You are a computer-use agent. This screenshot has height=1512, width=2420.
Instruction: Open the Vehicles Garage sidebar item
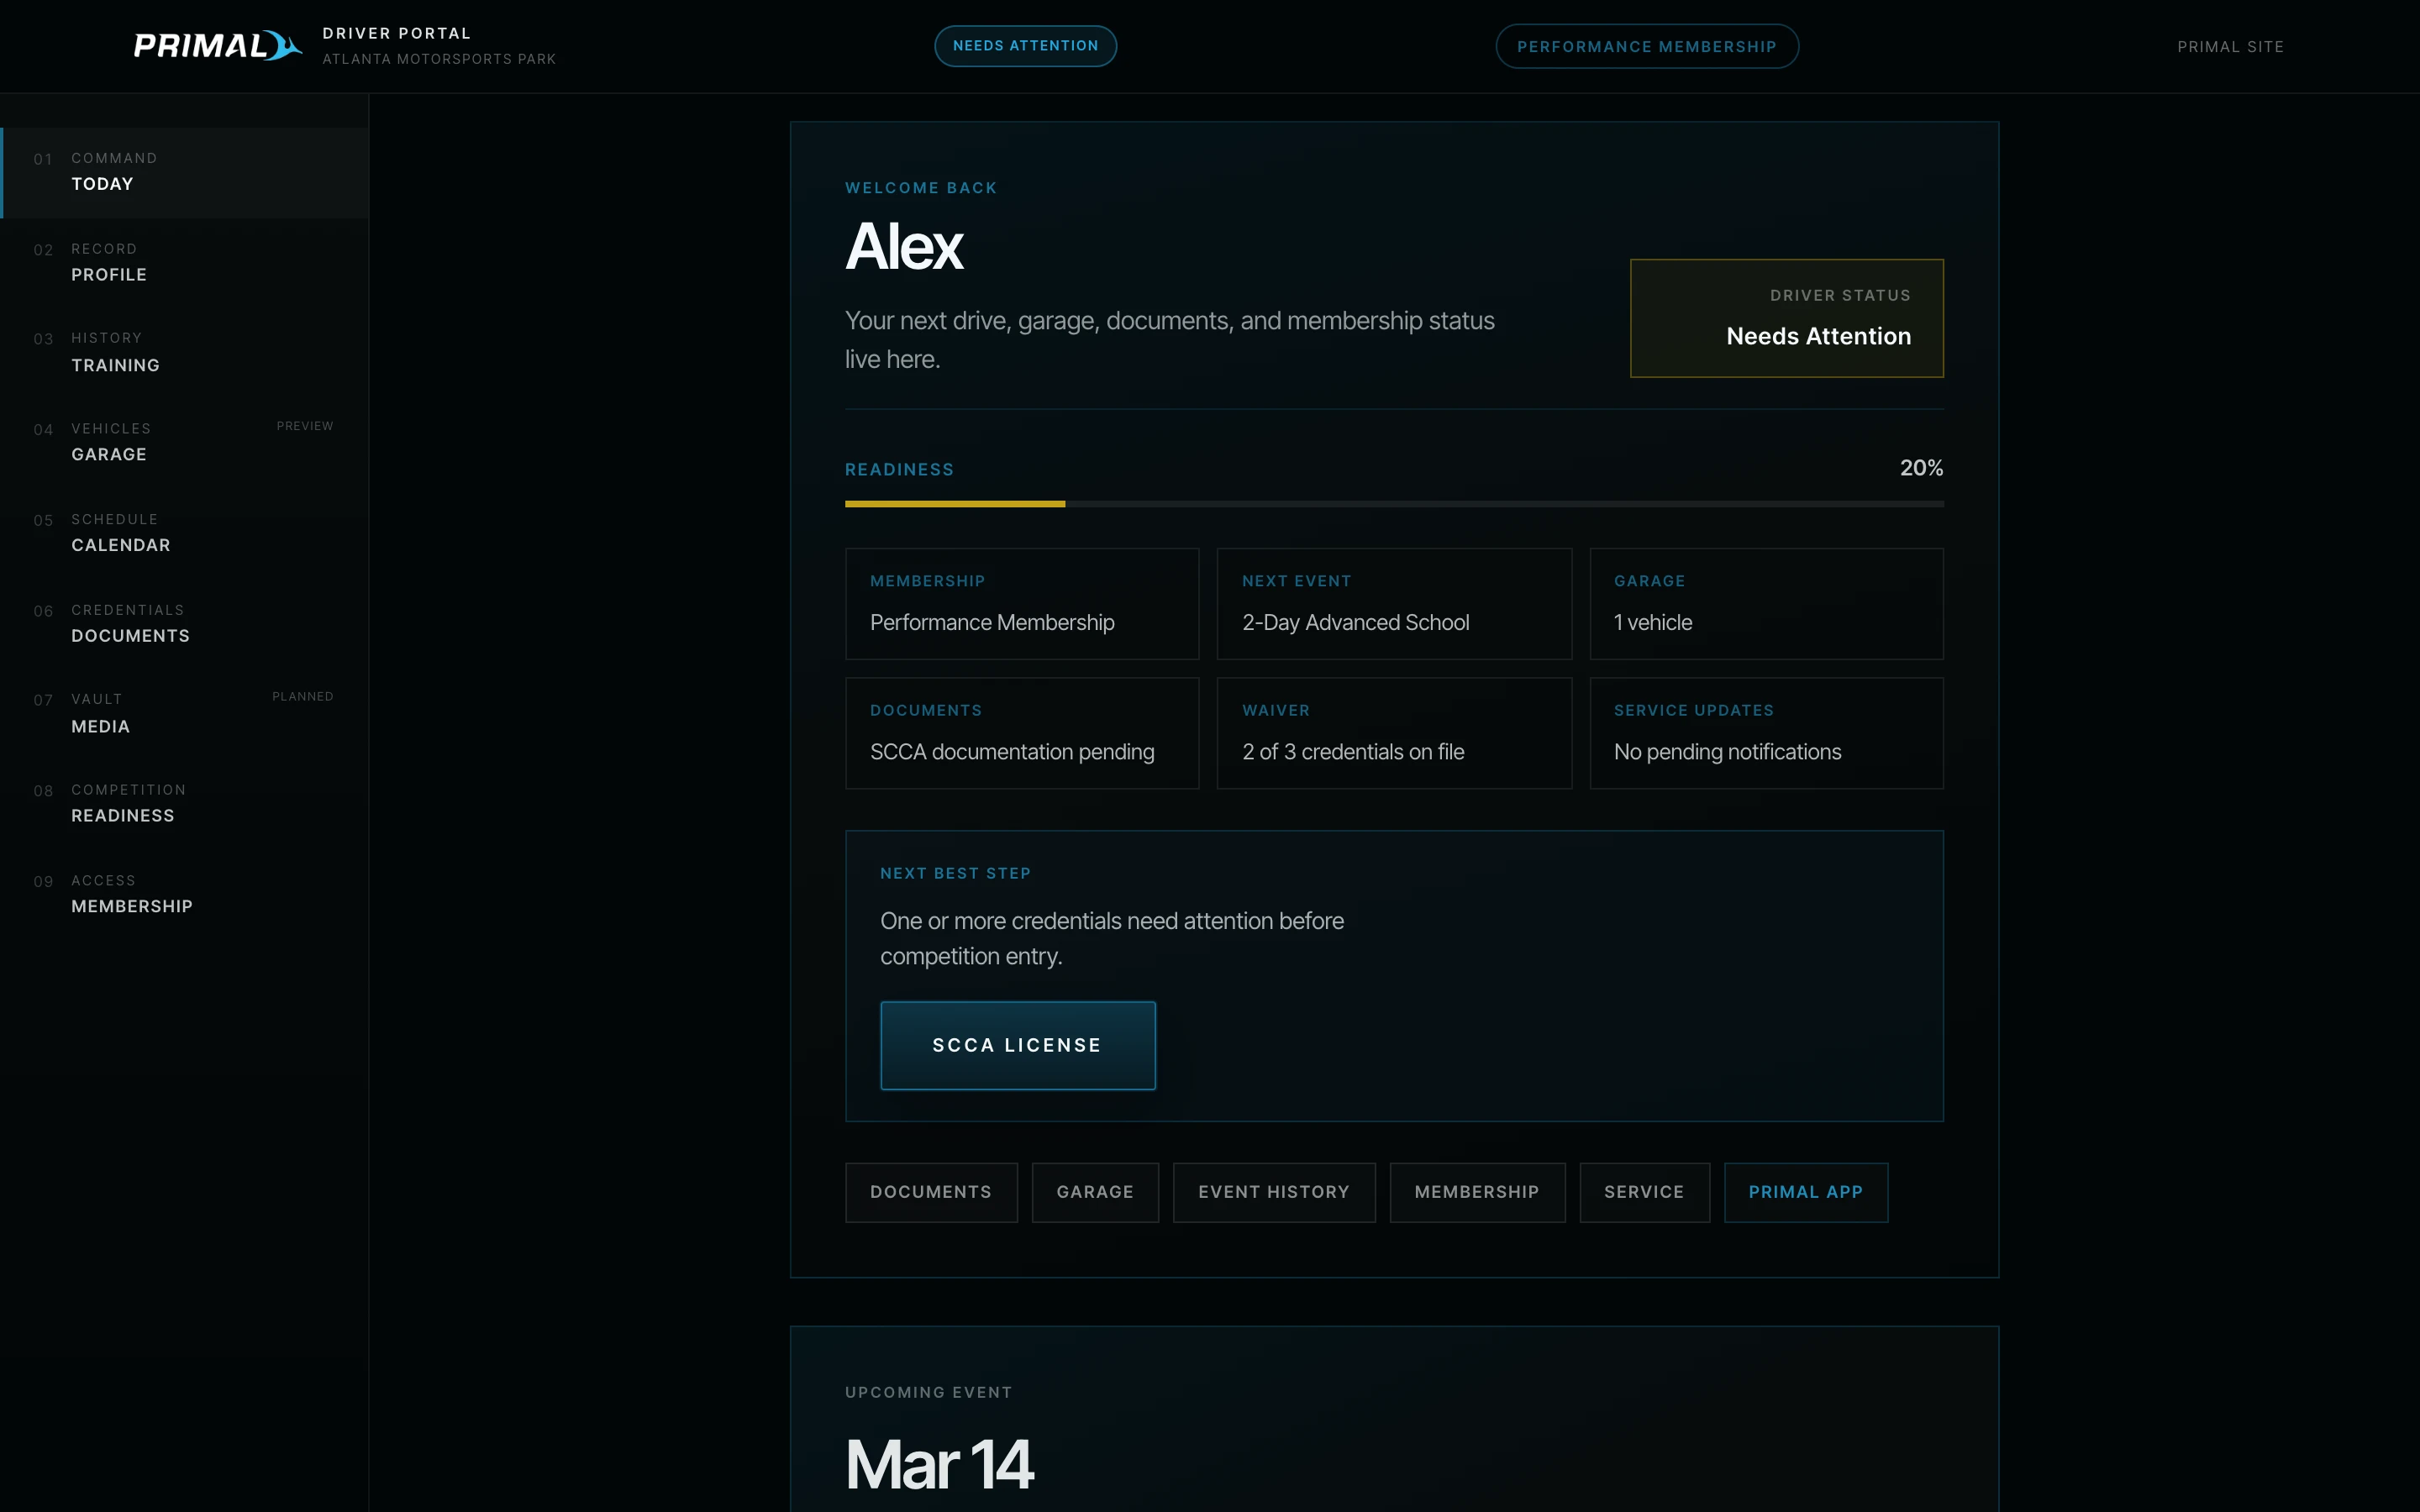(185, 442)
